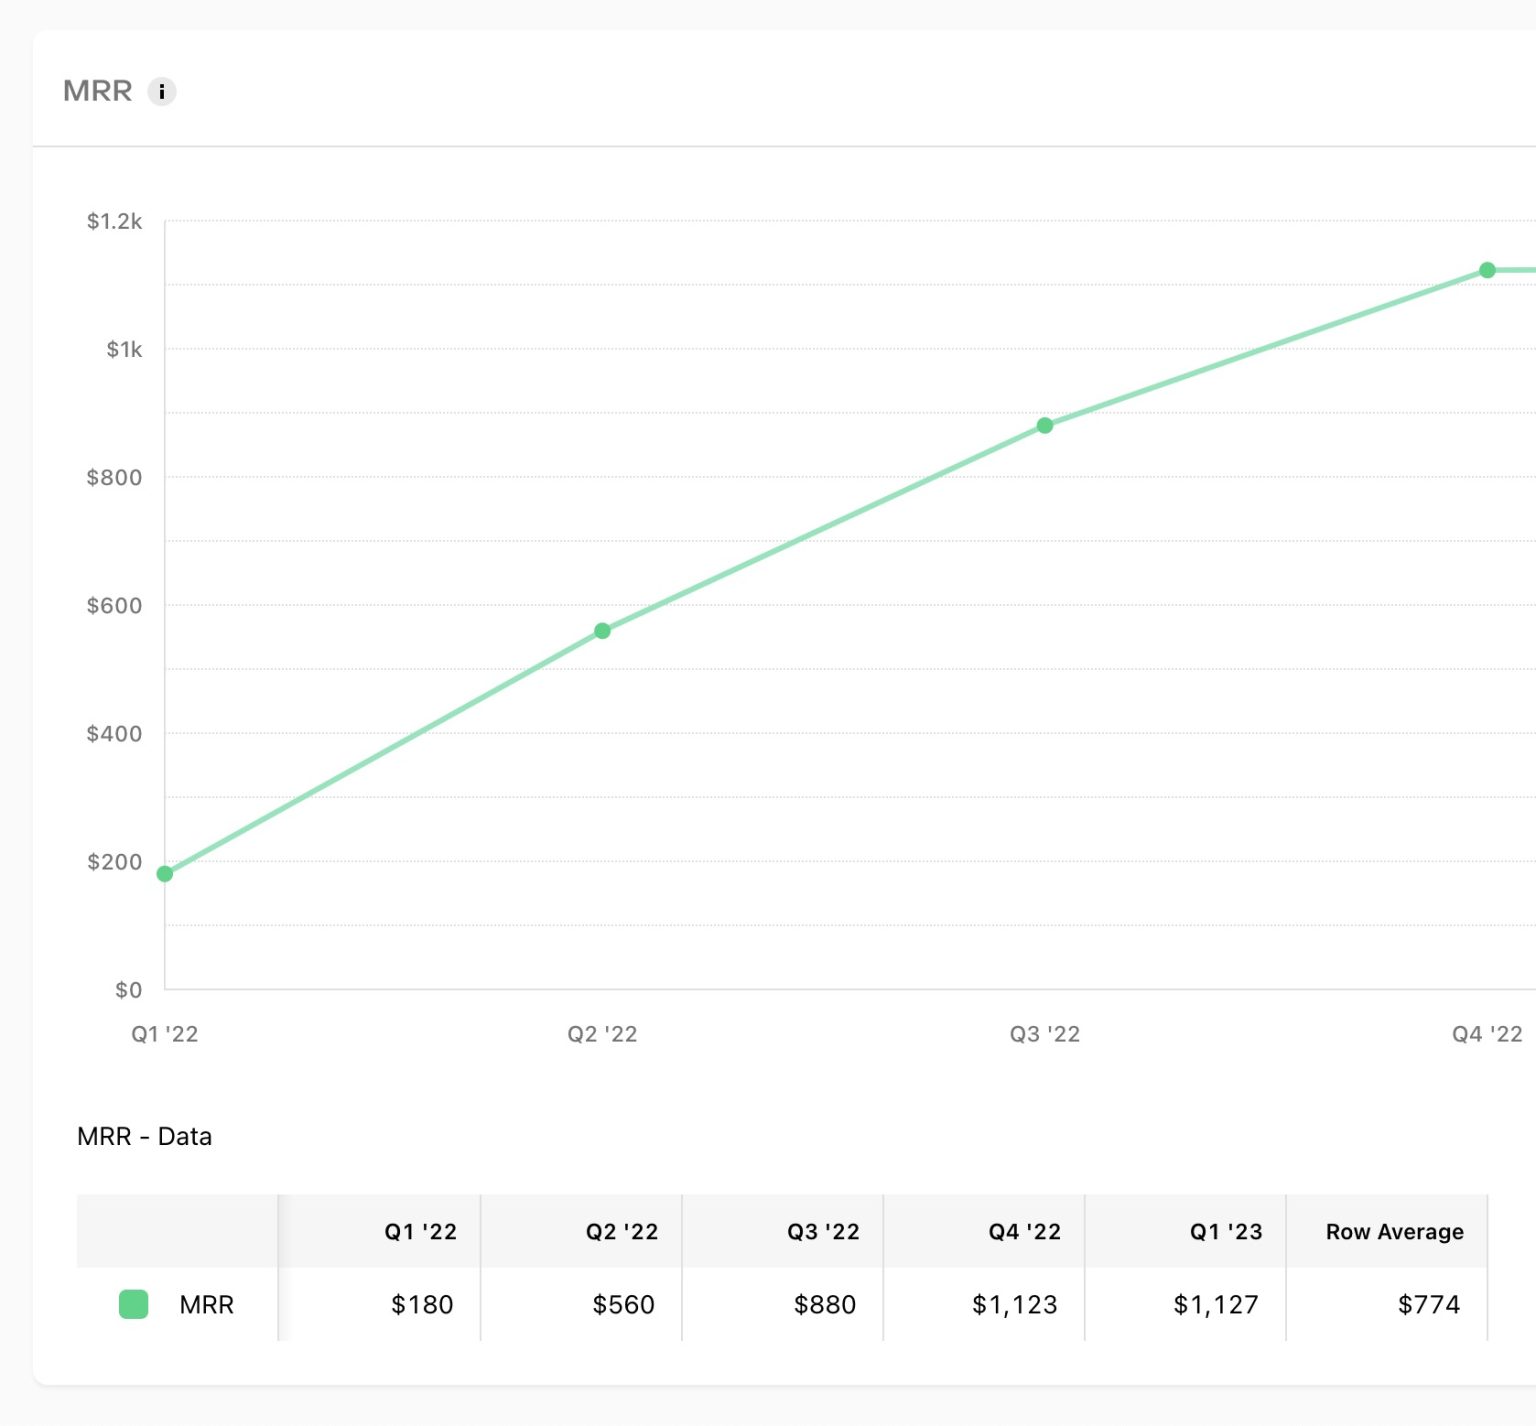
Task: Click the Q2 '22 data point marker
Action: (x=602, y=630)
